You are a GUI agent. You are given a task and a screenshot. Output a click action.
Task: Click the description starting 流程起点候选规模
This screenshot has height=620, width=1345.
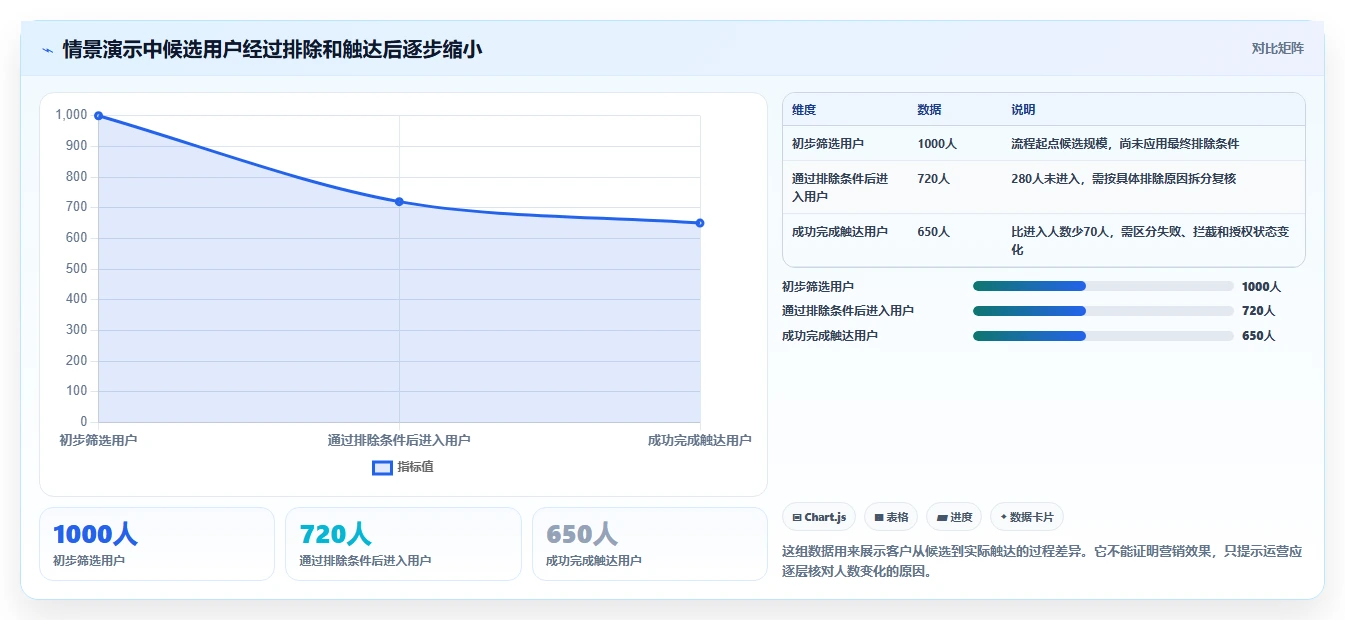tap(1125, 144)
